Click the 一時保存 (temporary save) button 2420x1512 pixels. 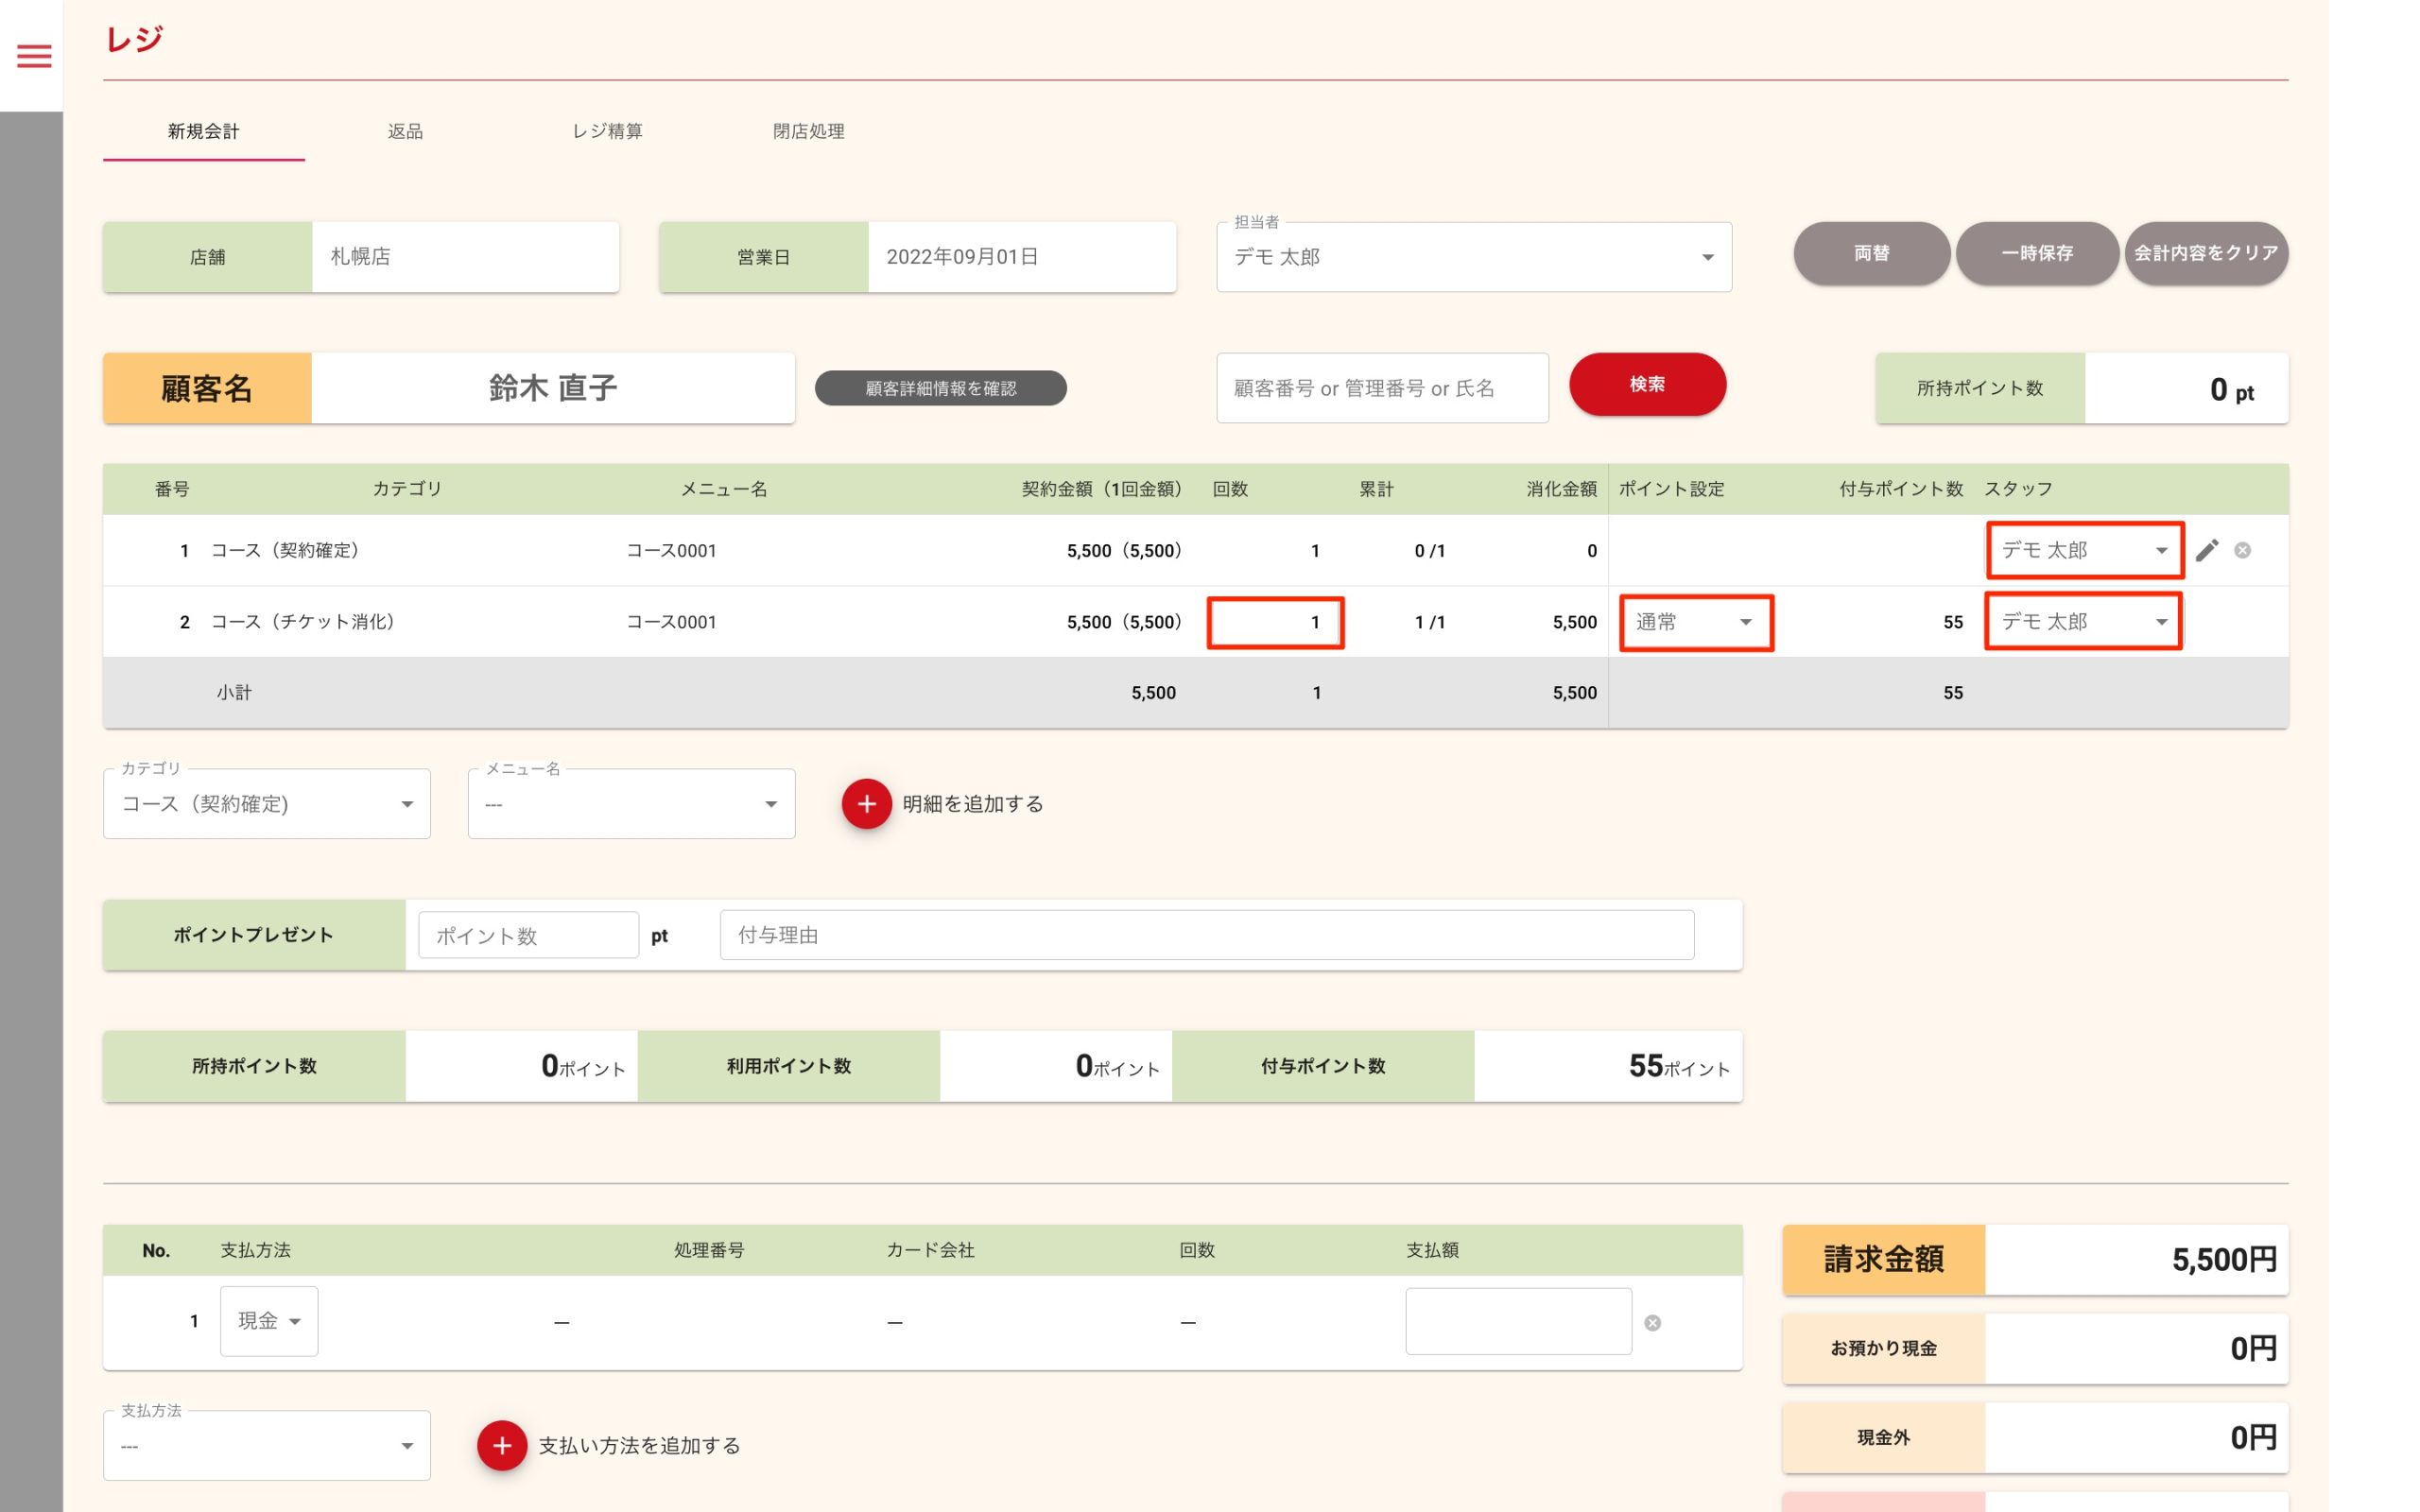pos(2036,253)
